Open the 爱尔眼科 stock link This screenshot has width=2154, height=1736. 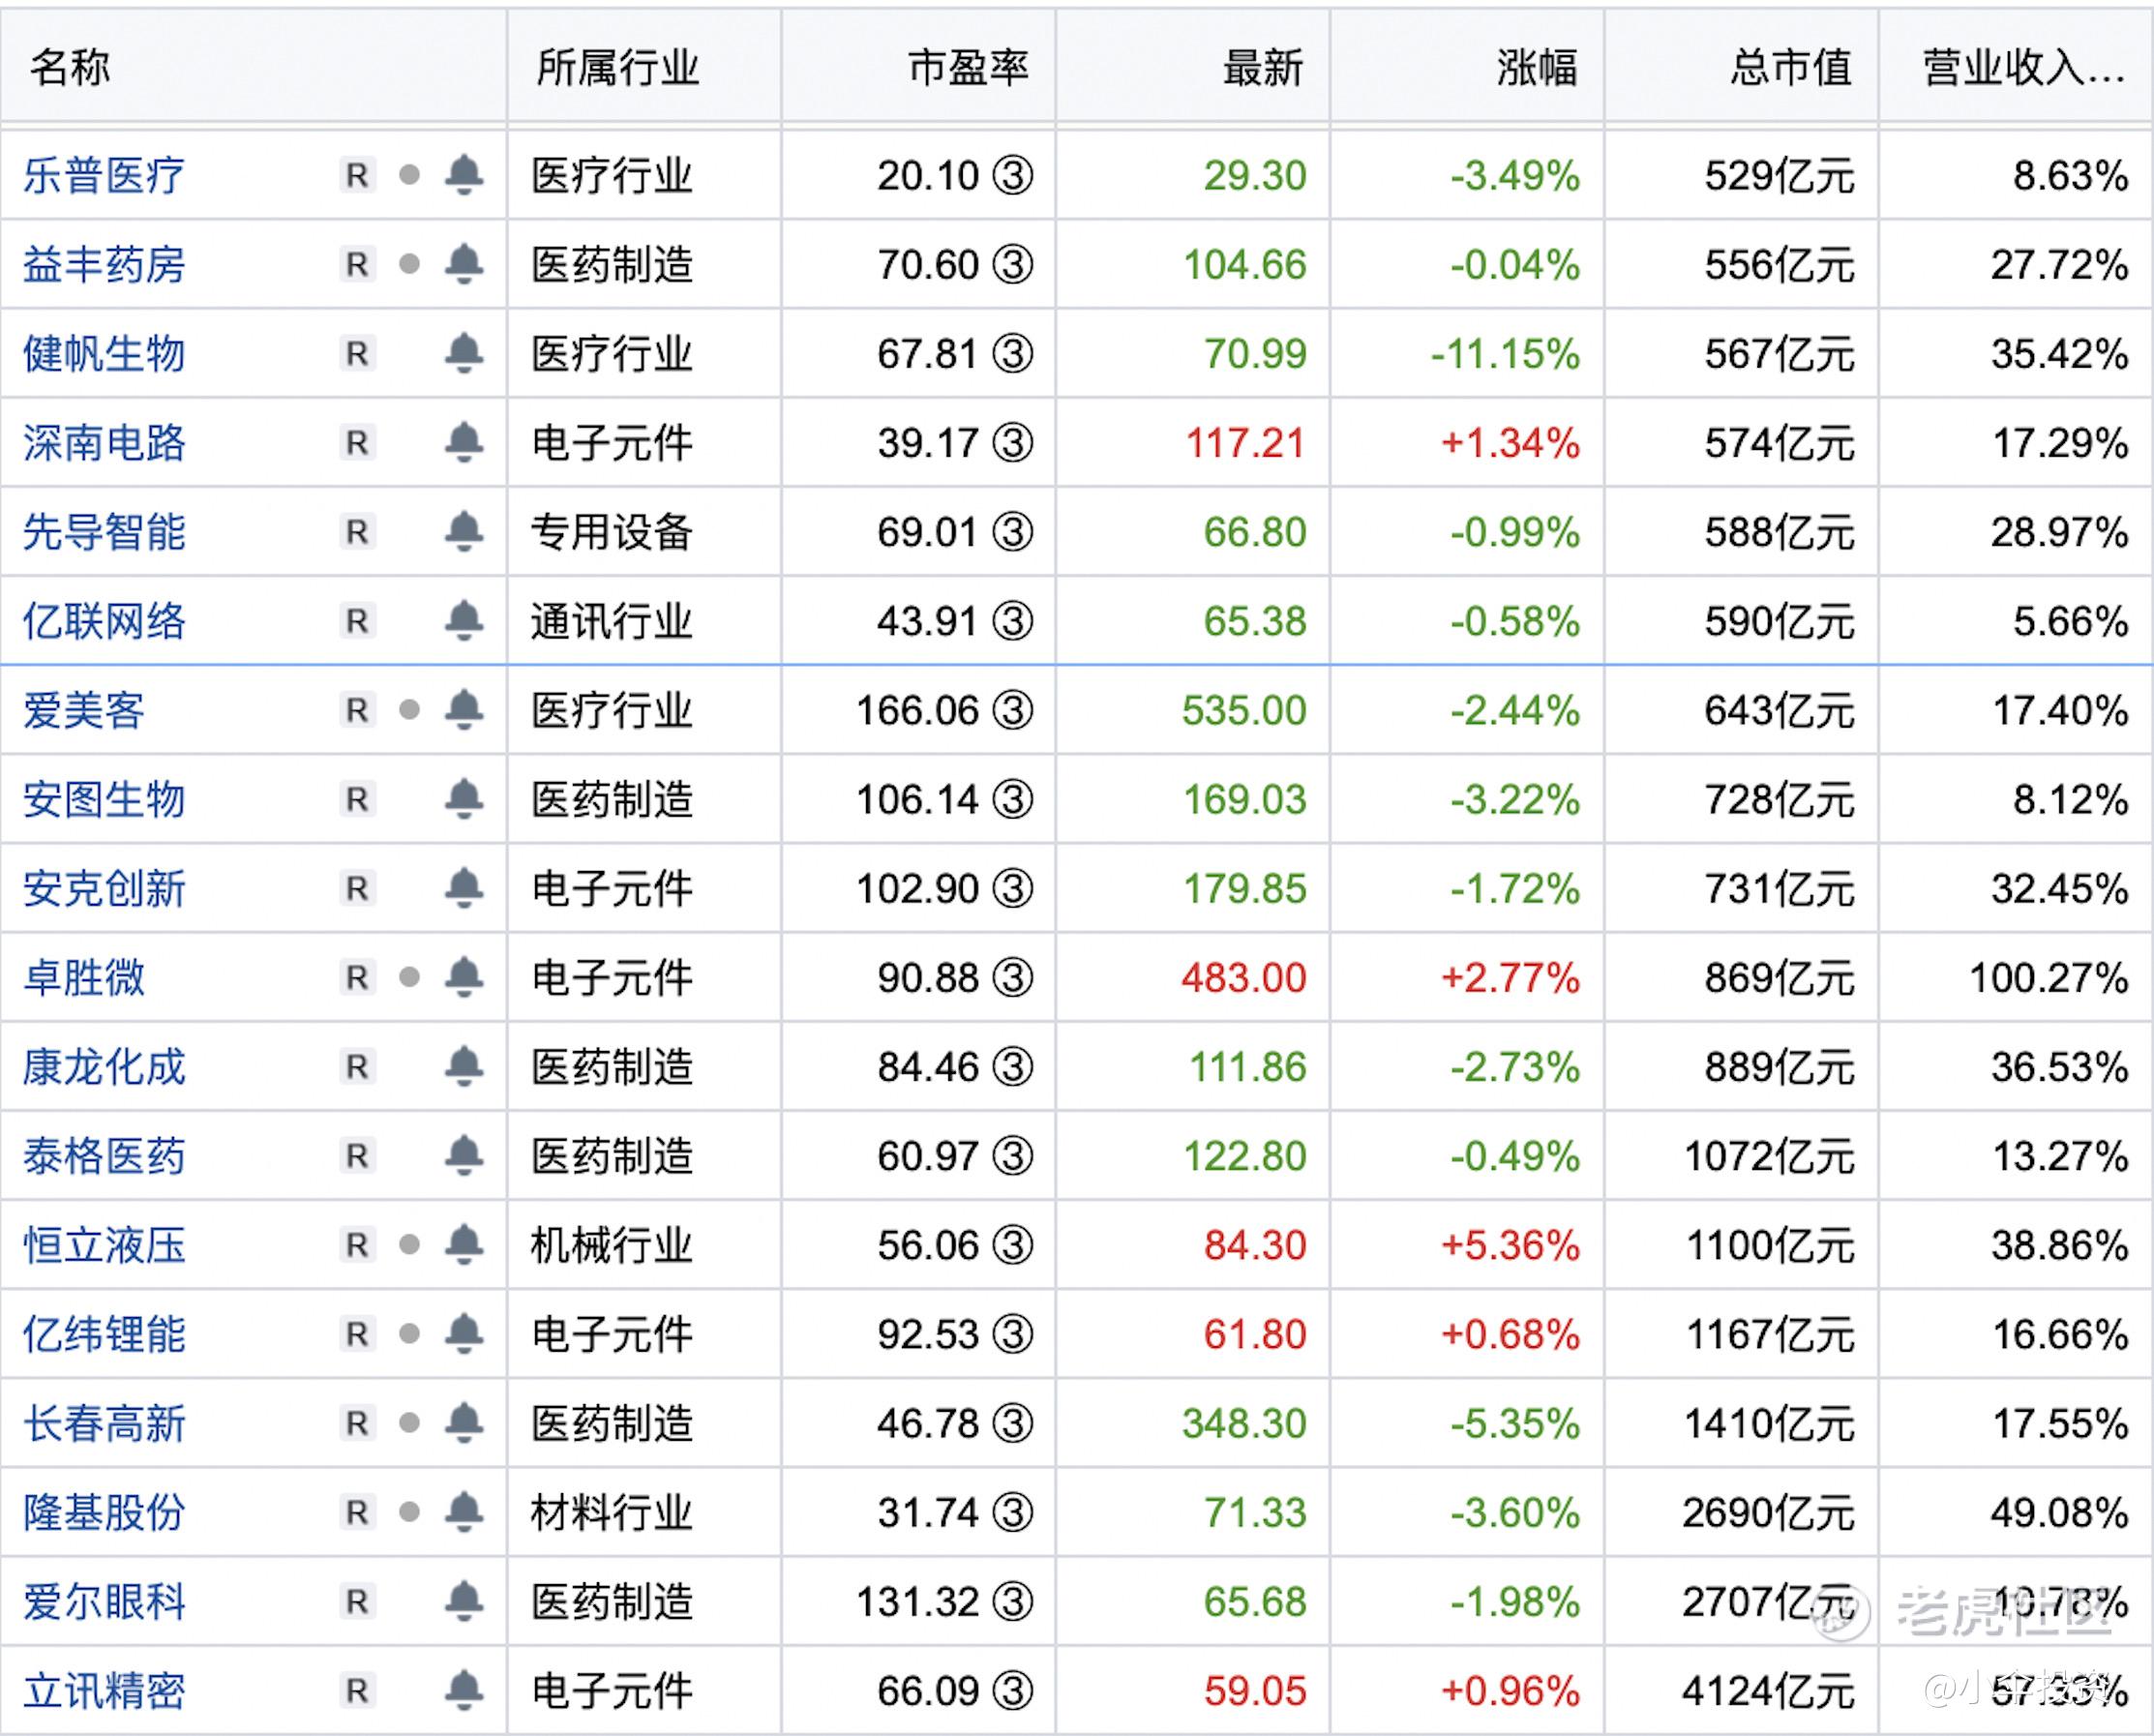[104, 1602]
